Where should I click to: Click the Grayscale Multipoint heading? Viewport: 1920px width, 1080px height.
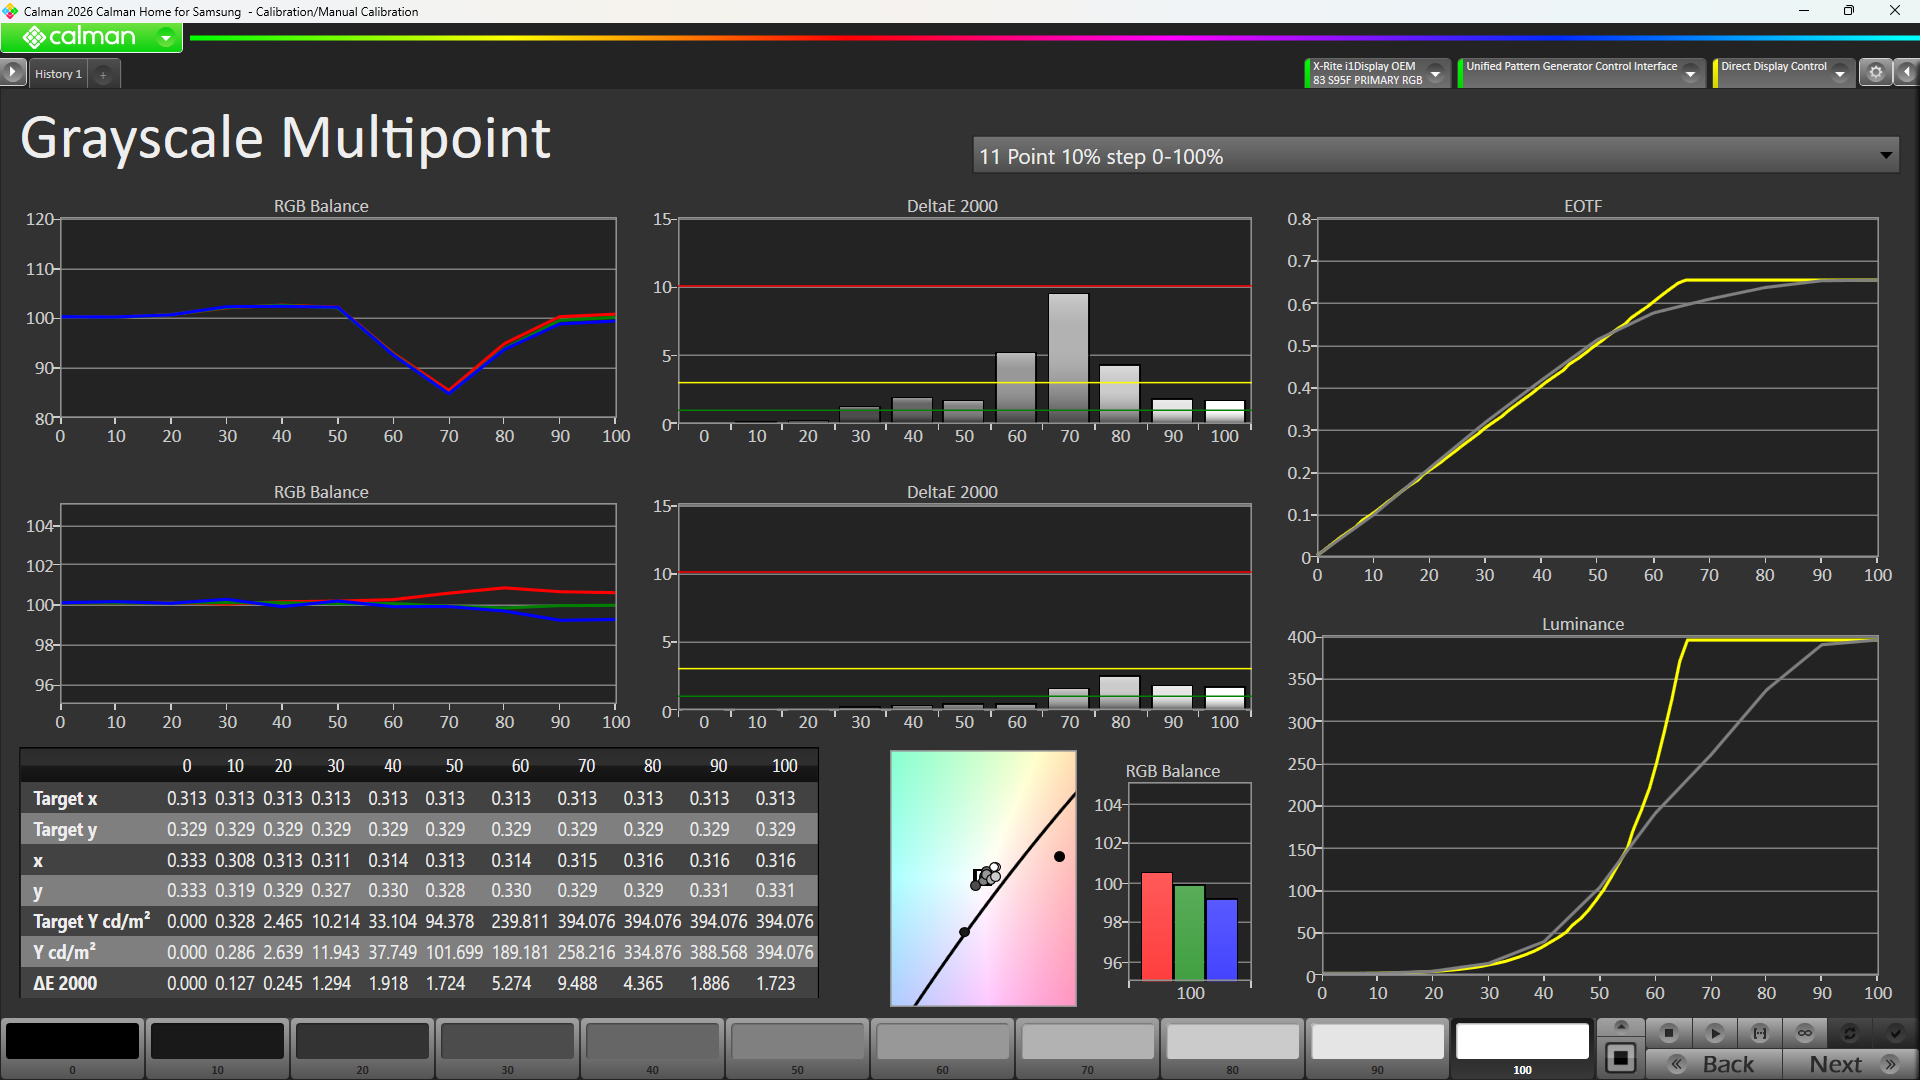[x=285, y=137]
